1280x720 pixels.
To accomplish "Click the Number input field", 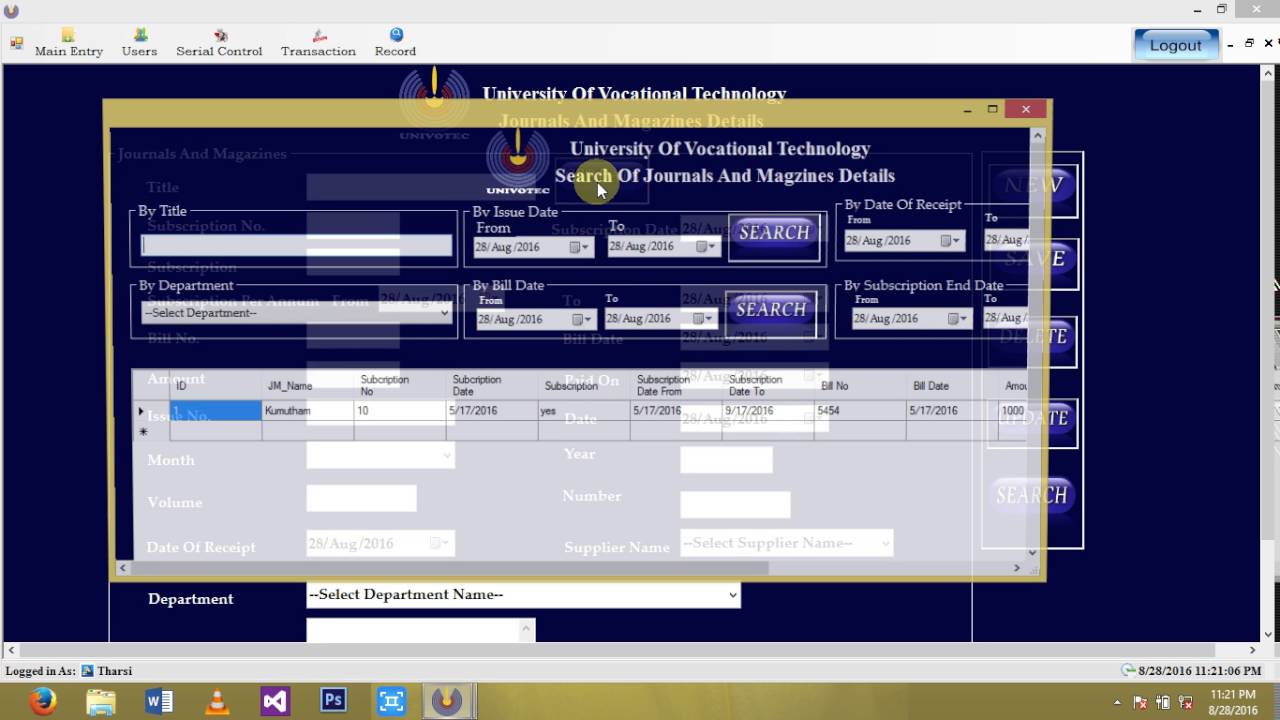I will coord(735,504).
